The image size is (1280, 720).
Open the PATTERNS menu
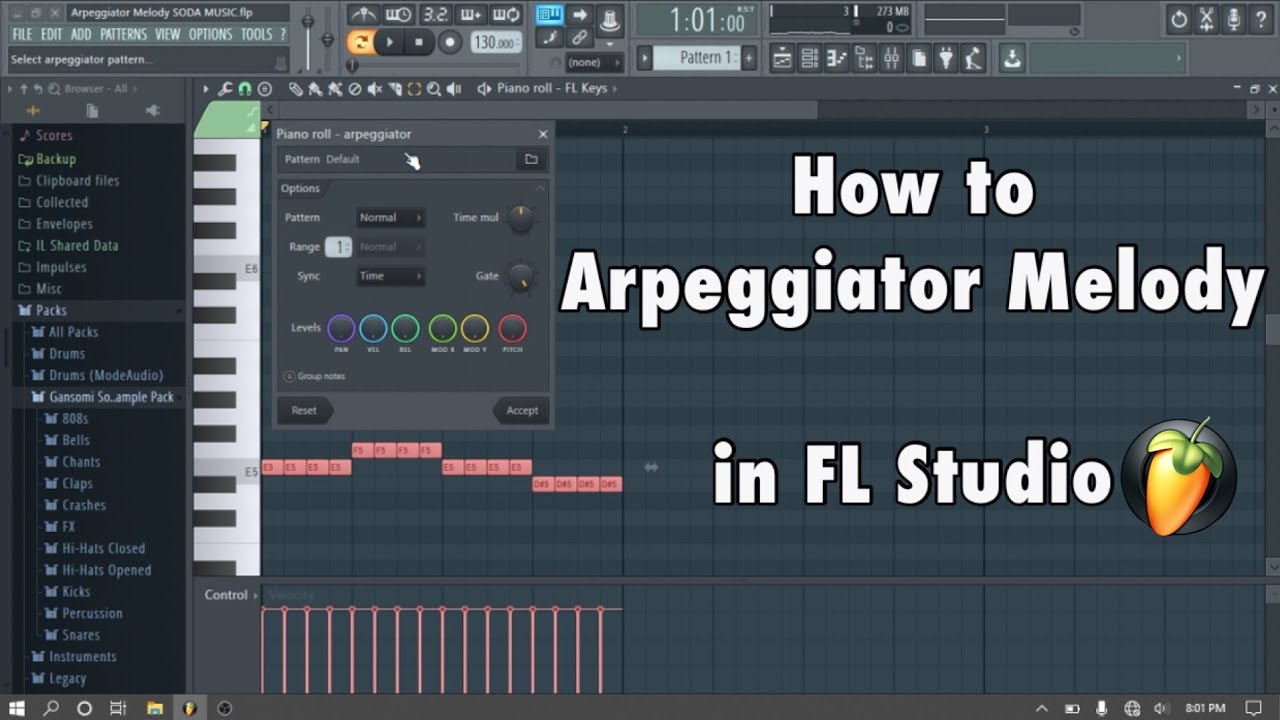coord(123,34)
